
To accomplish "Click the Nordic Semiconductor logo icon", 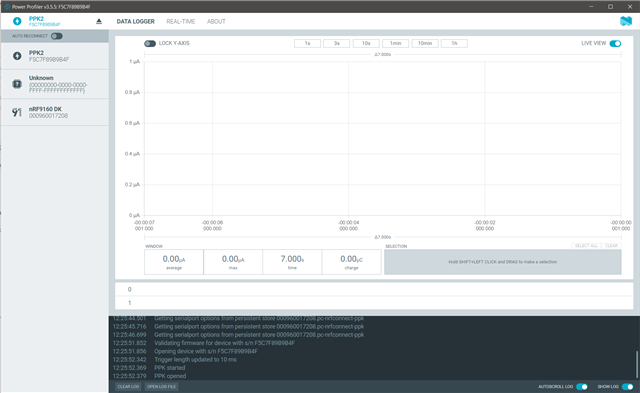I will coord(626,21).
